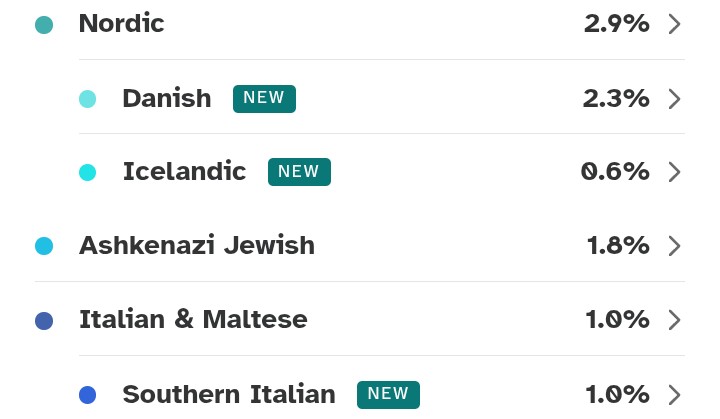Open the Nordic ancestry label
The image size is (720, 419).
[x=121, y=24]
